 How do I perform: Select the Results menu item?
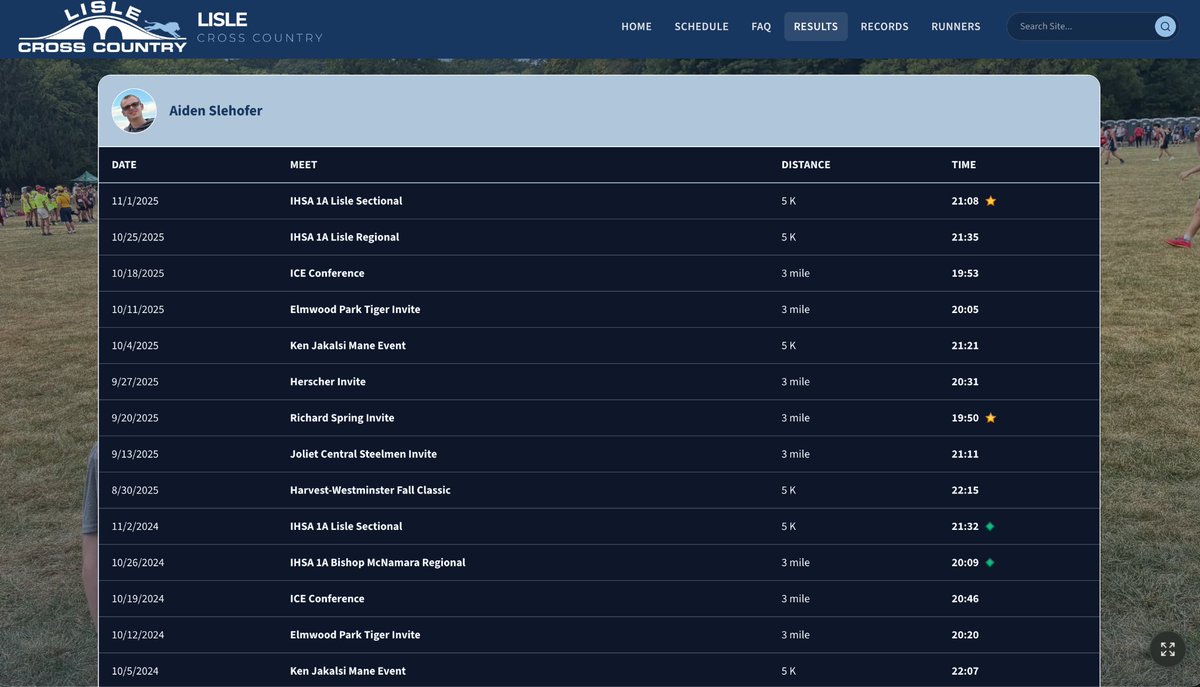pos(816,27)
